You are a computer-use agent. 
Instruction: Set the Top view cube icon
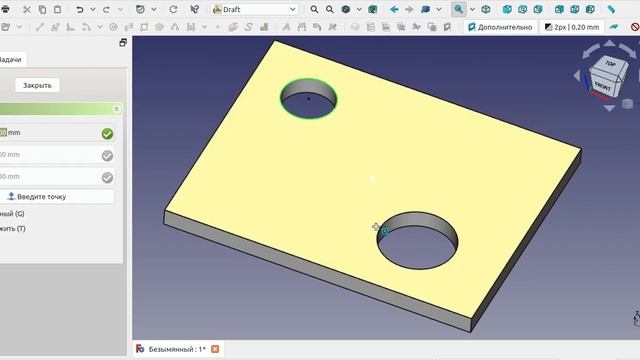(x=522, y=9)
